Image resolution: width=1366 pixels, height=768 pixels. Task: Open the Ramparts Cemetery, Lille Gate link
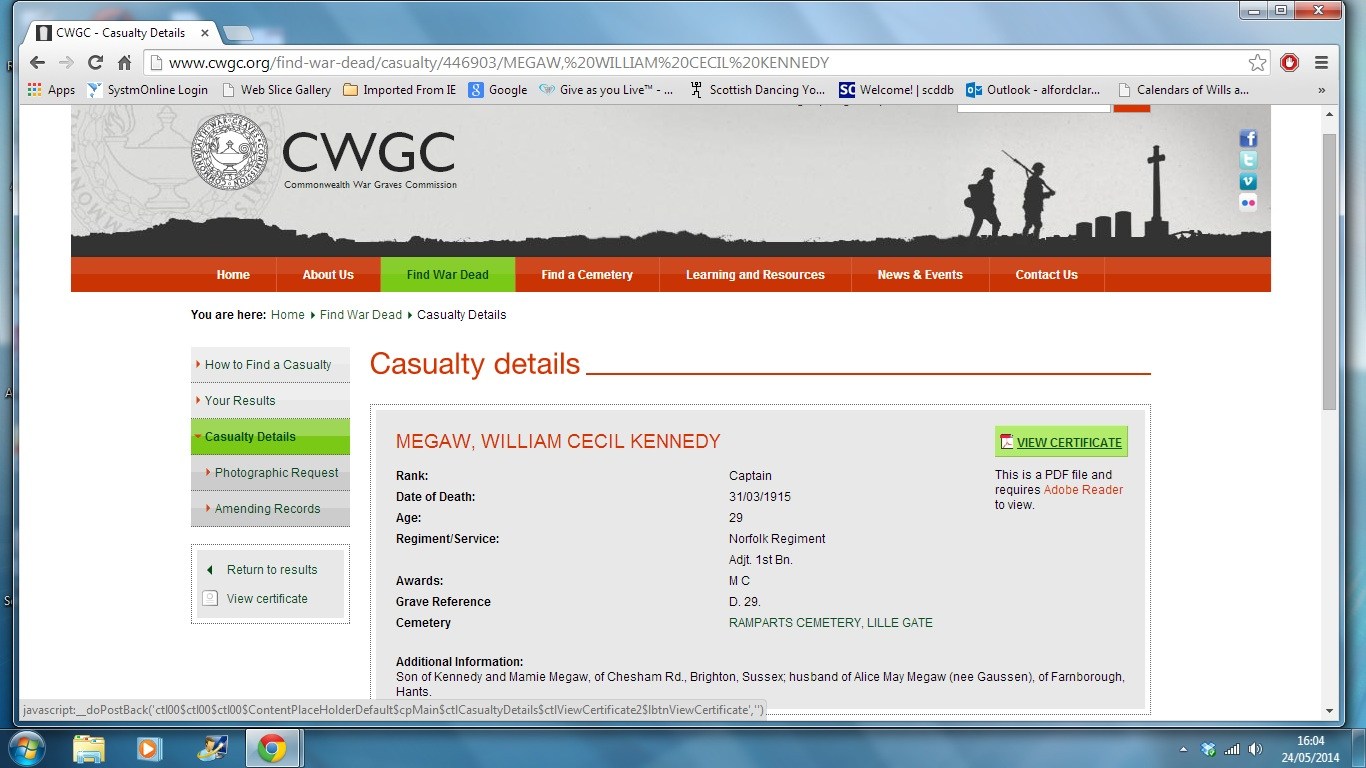point(830,623)
